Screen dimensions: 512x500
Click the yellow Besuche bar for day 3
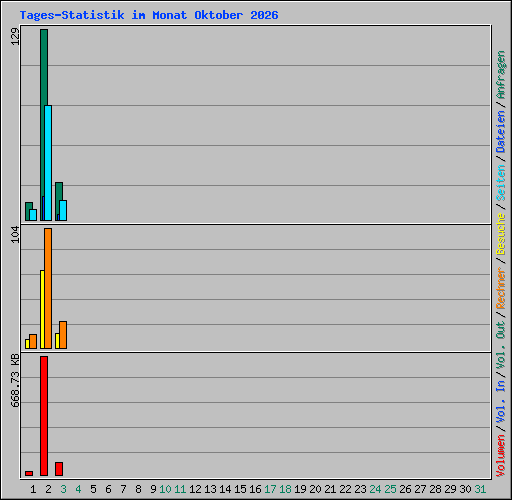(x=57, y=341)
